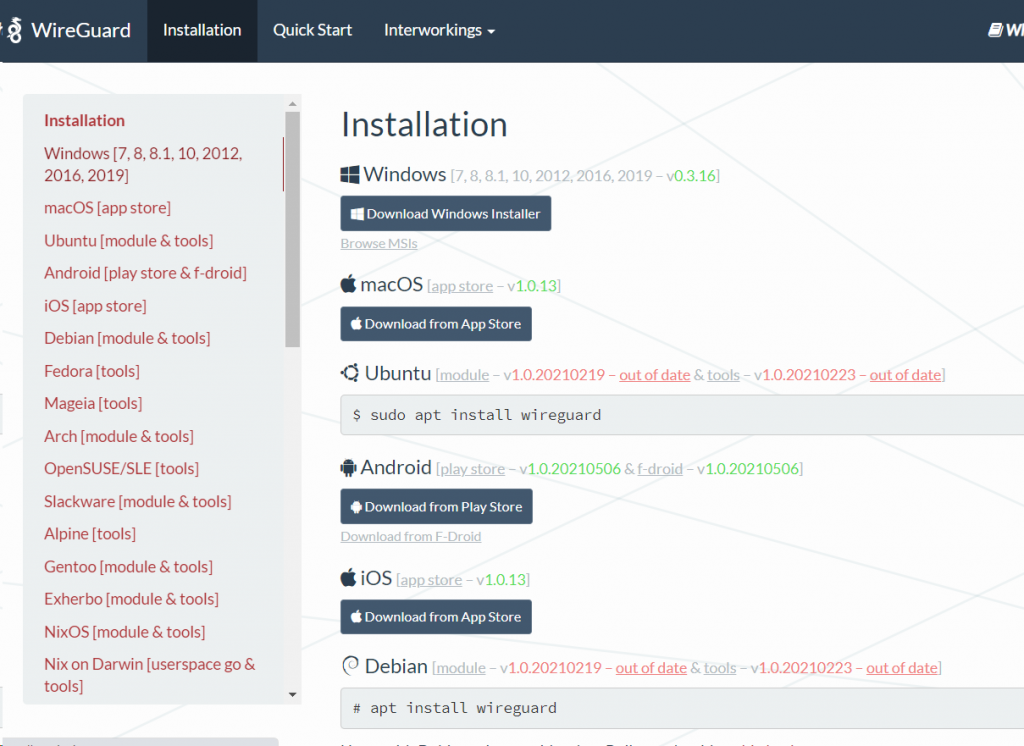Click the Debian swirl icon beside Debian heading
Image resolution: width=1024 pixels, height=746 pixels.
(351, 666)
